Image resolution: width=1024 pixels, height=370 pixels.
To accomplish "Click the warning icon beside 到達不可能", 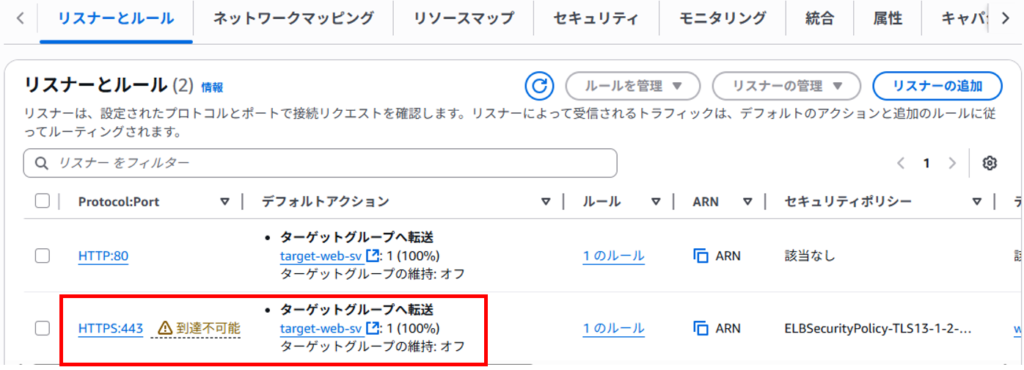I will pyautogui.click(x=165, y=328).
